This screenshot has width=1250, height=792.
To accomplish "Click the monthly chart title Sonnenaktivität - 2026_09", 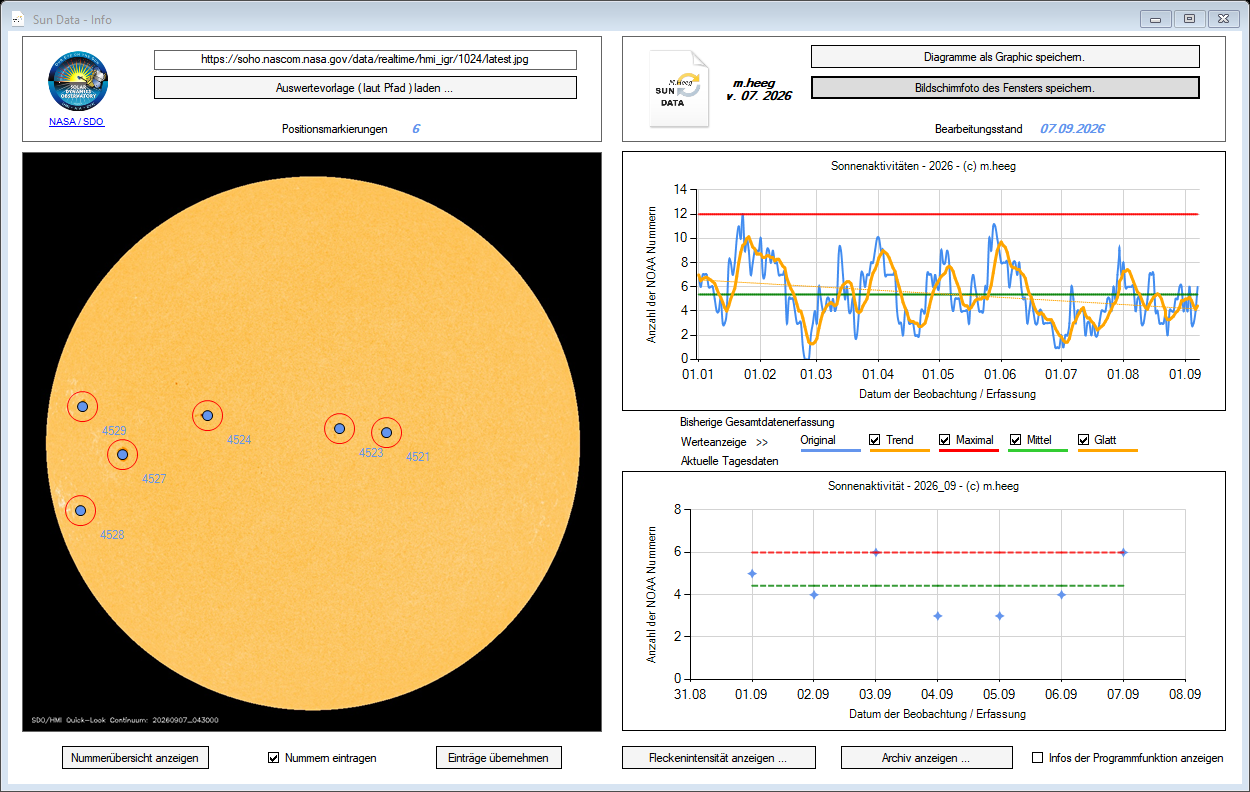I will click(x=923, y=486).
